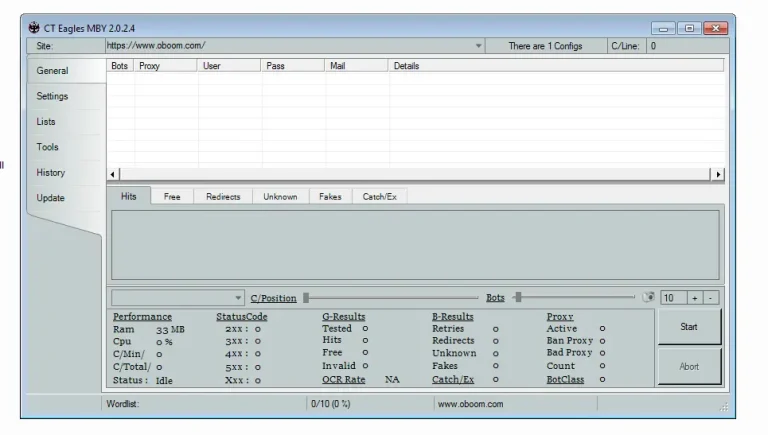Close the CT Eagles window

[715, 28]
